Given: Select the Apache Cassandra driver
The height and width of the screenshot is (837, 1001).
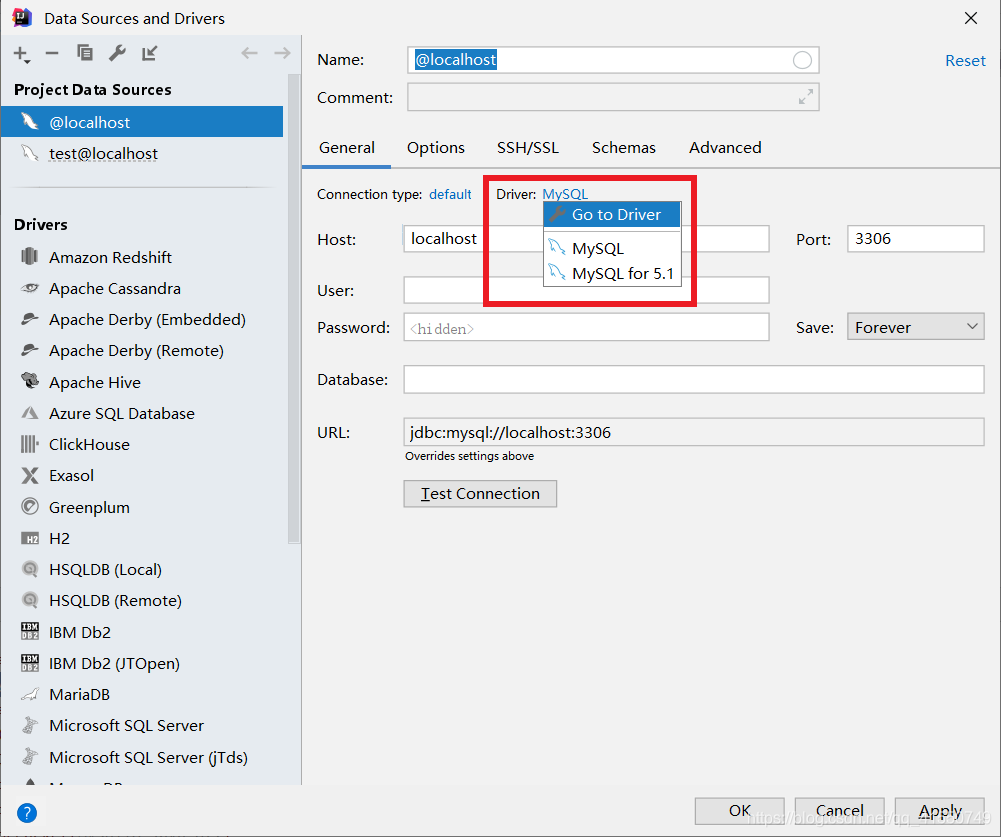Looking at the screenshot, I should [144, 289].
